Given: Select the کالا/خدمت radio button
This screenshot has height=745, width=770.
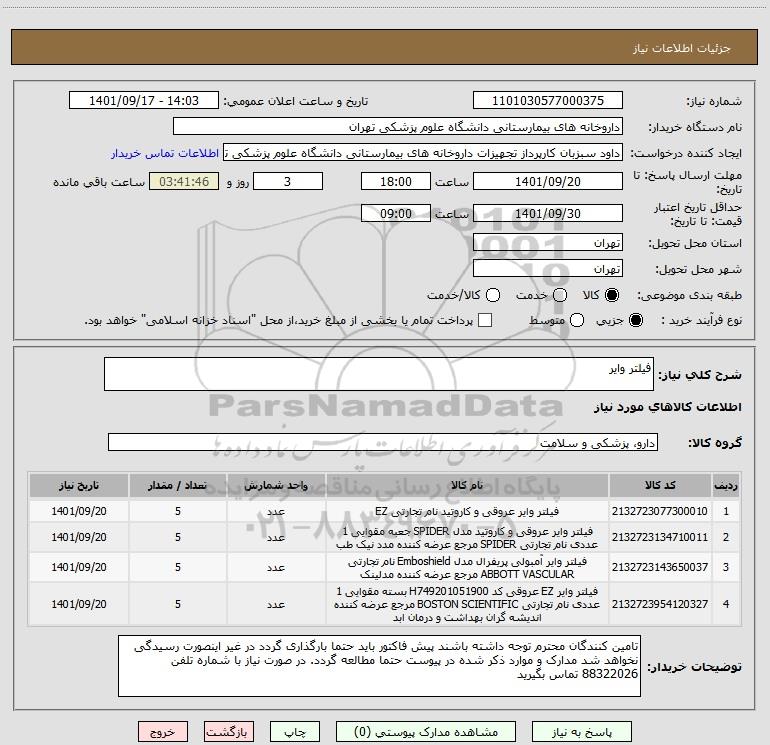Looking at the screenshot, I should [493, 295].
